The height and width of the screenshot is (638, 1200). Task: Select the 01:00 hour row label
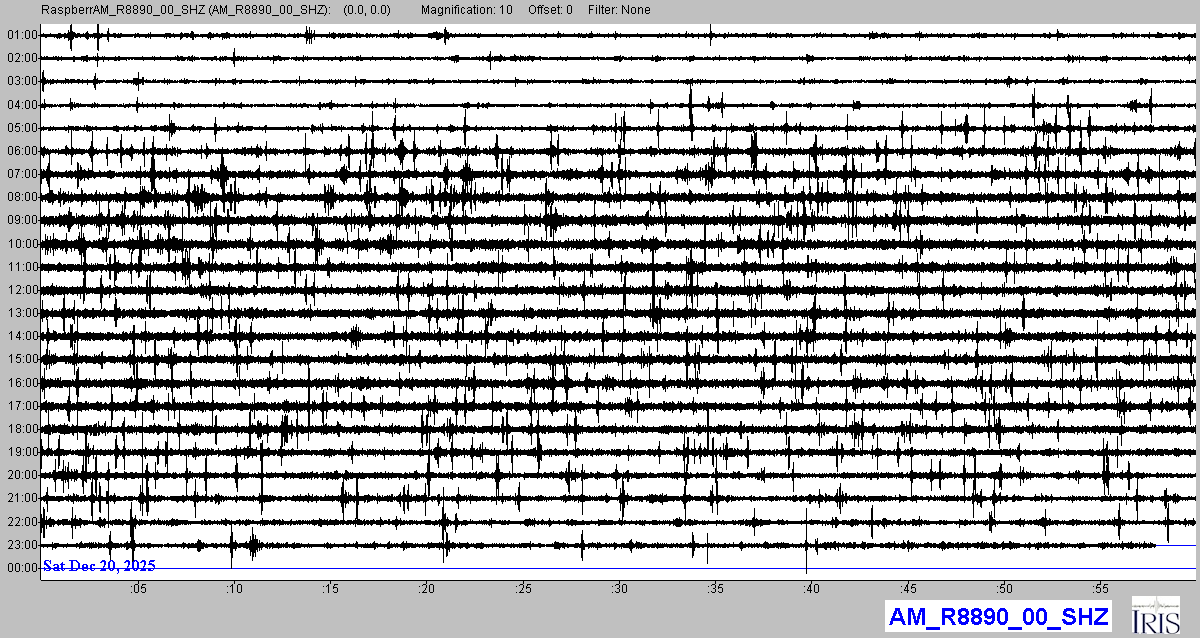coord(22,35)
